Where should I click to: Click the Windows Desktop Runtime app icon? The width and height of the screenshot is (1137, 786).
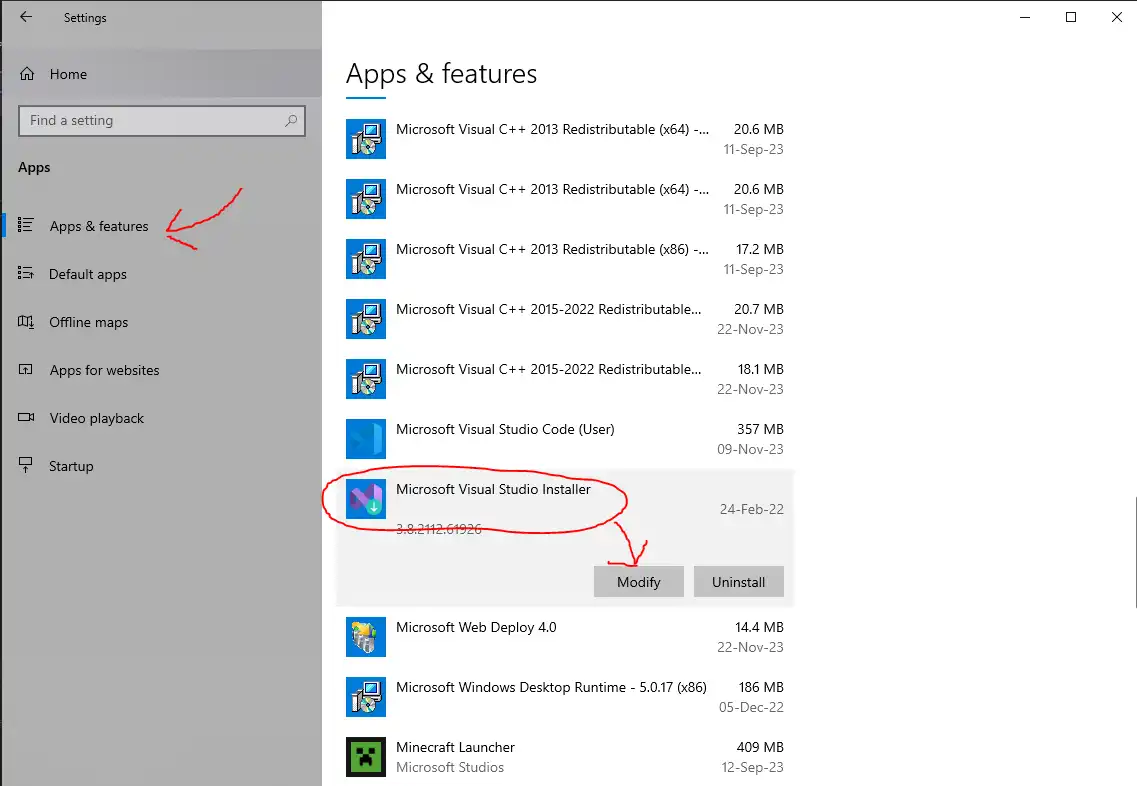coord(365,697)
